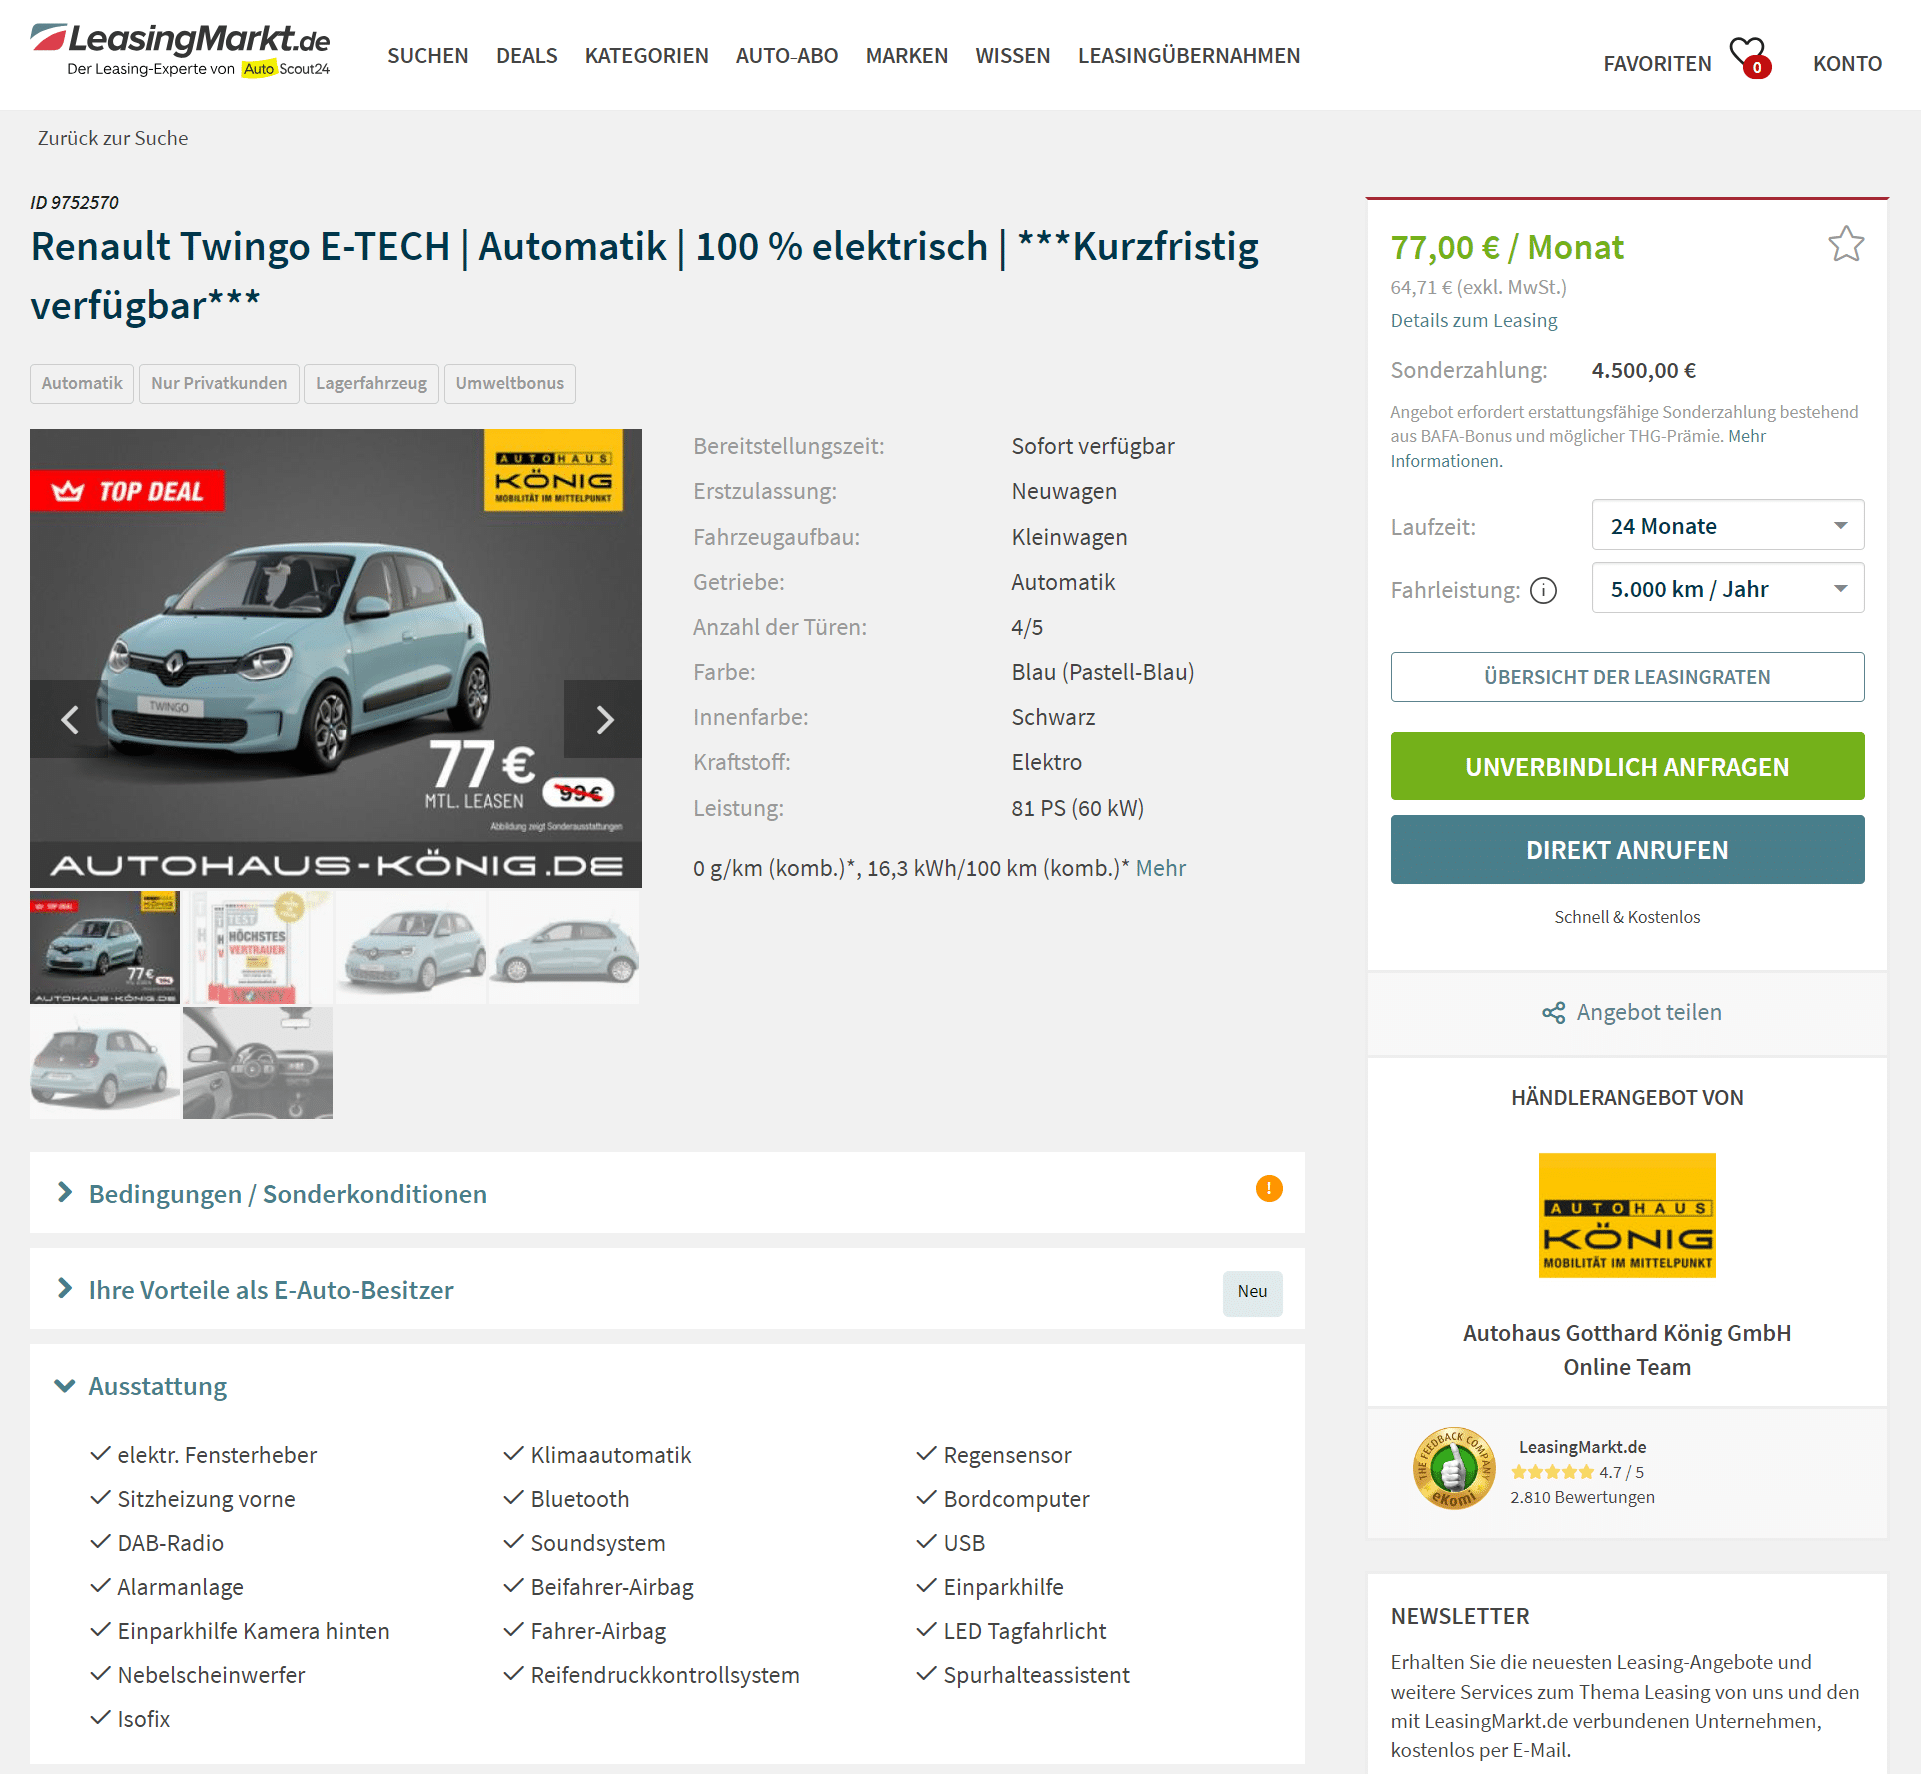Open the WISSEN menu

[1013, 56]
